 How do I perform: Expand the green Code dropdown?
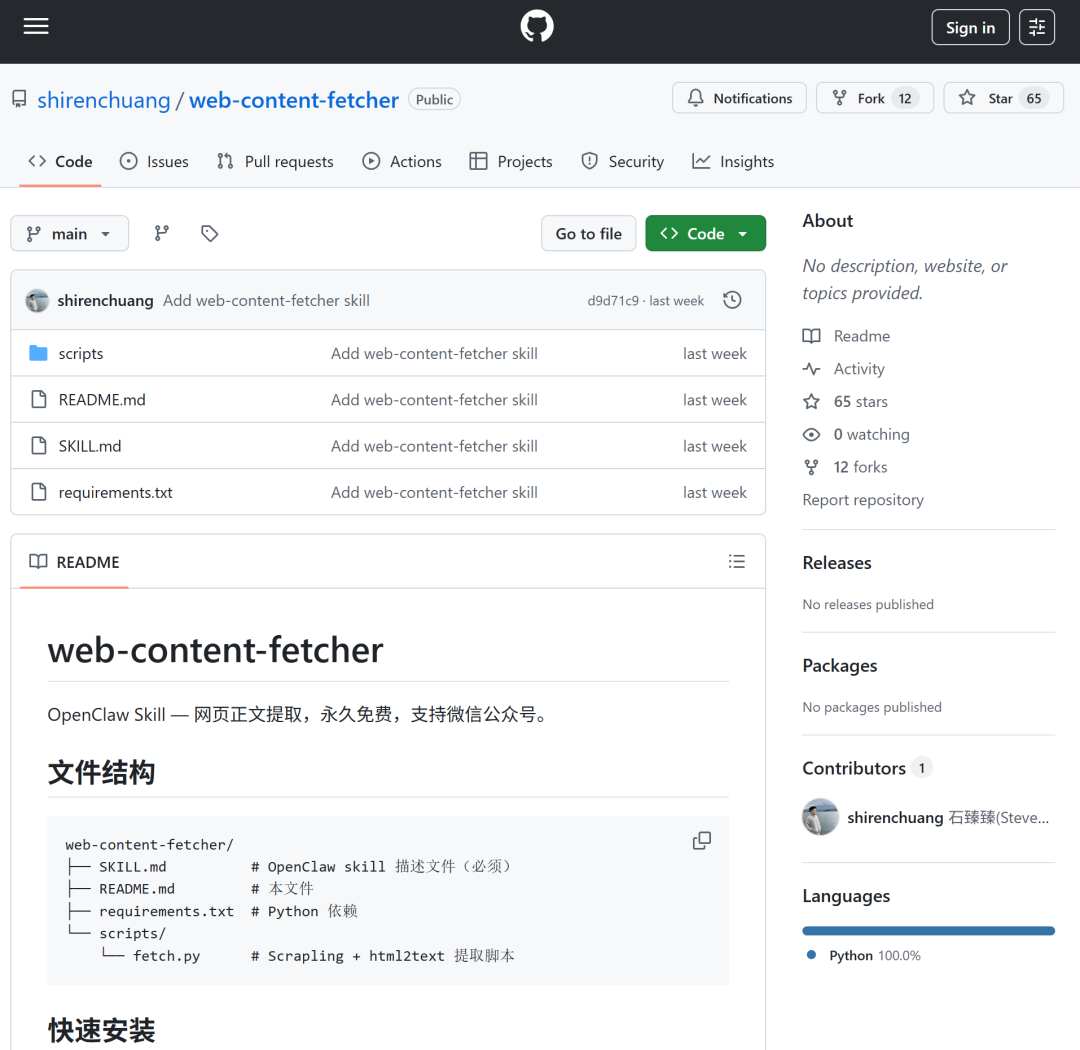[705, 233]
